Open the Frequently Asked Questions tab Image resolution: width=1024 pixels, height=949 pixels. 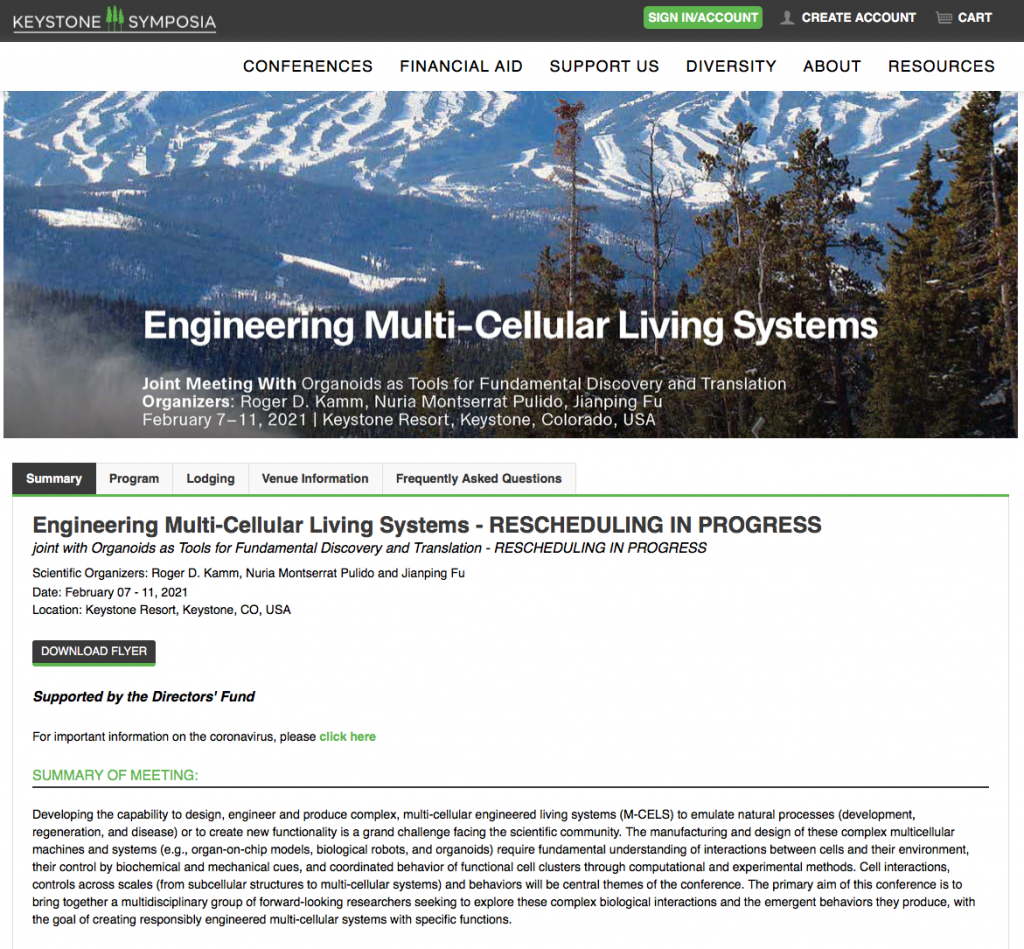pos(479,479)
